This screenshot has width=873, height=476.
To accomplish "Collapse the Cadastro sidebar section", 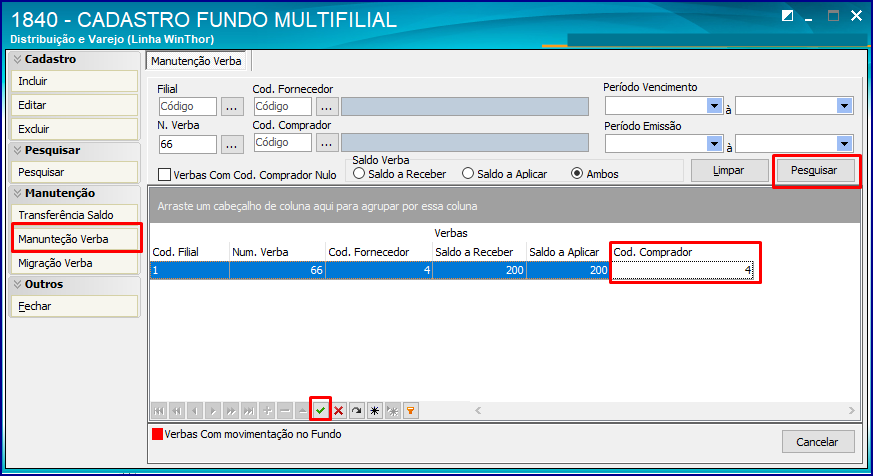I will 17,59.
